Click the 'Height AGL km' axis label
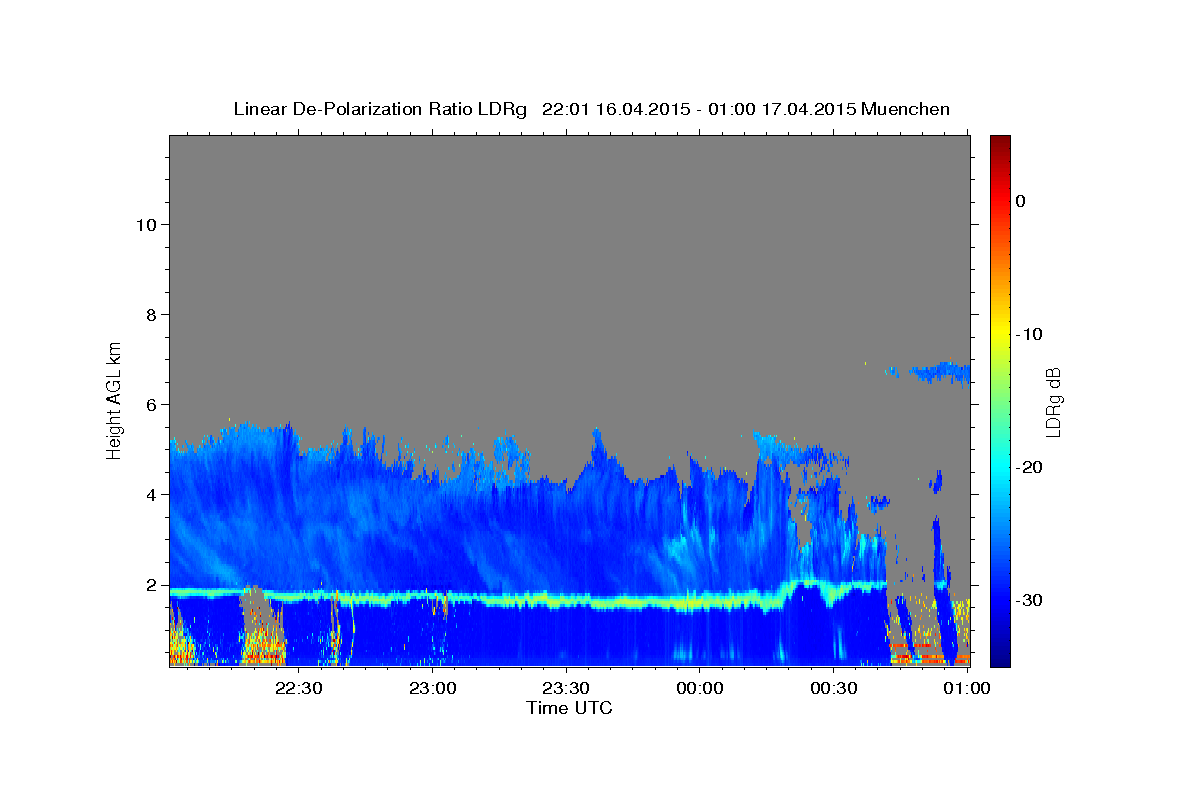This screenshot has width=1200, height=800. point(114,399)
